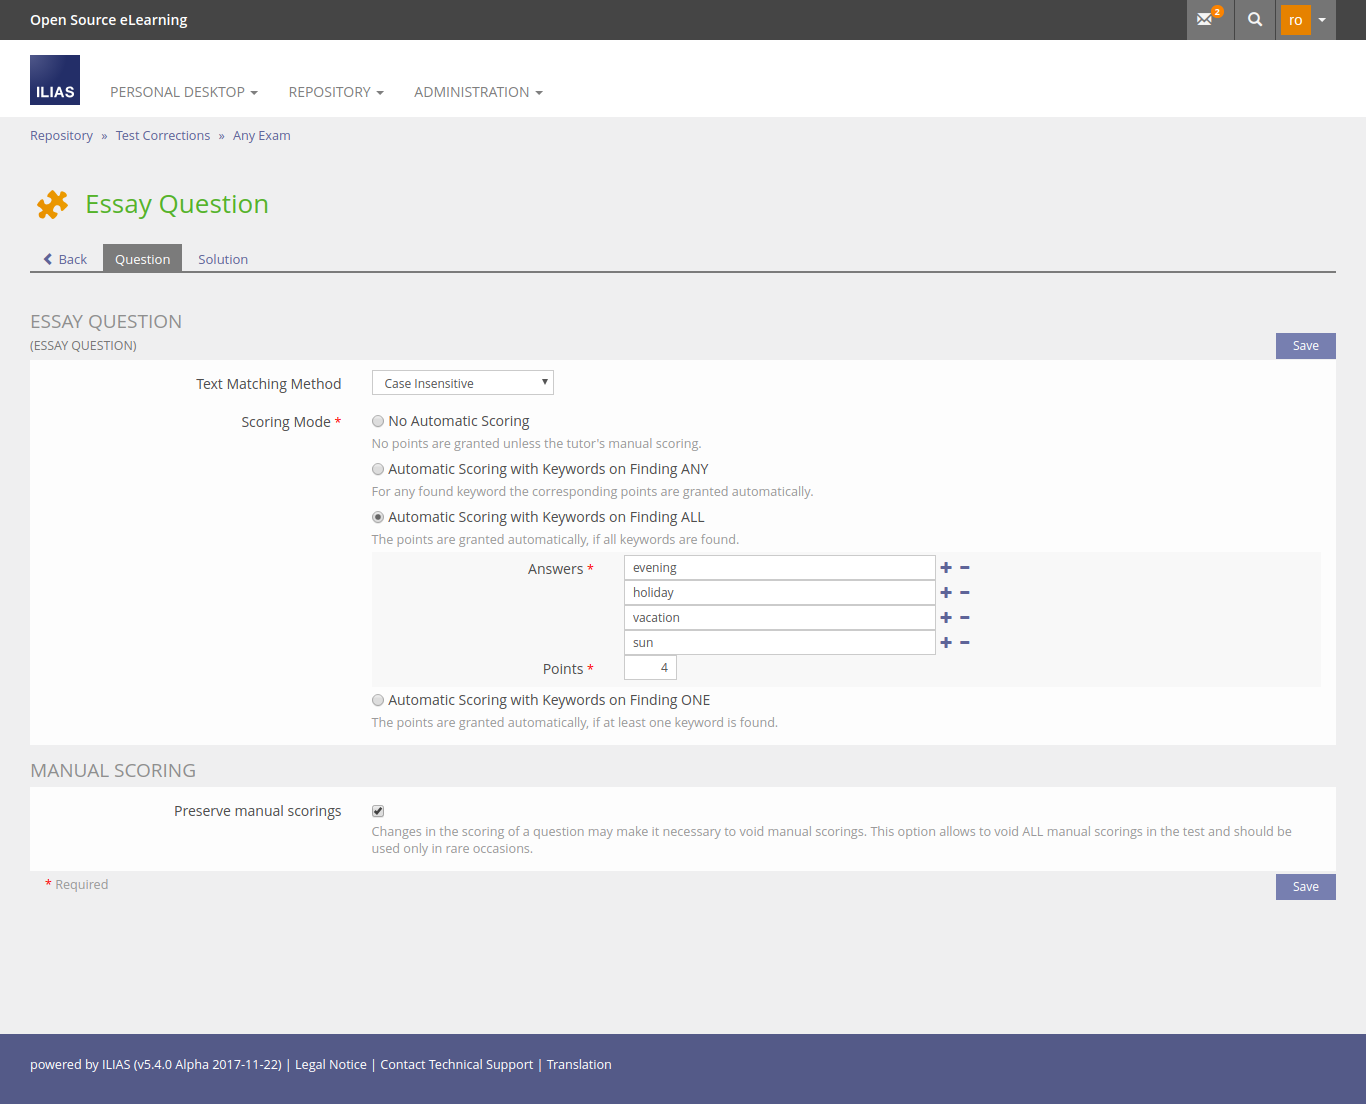Open the Text Matching Method dropdown
Viewport: 1366px width, 1104px height.
[x=462, y=383]
